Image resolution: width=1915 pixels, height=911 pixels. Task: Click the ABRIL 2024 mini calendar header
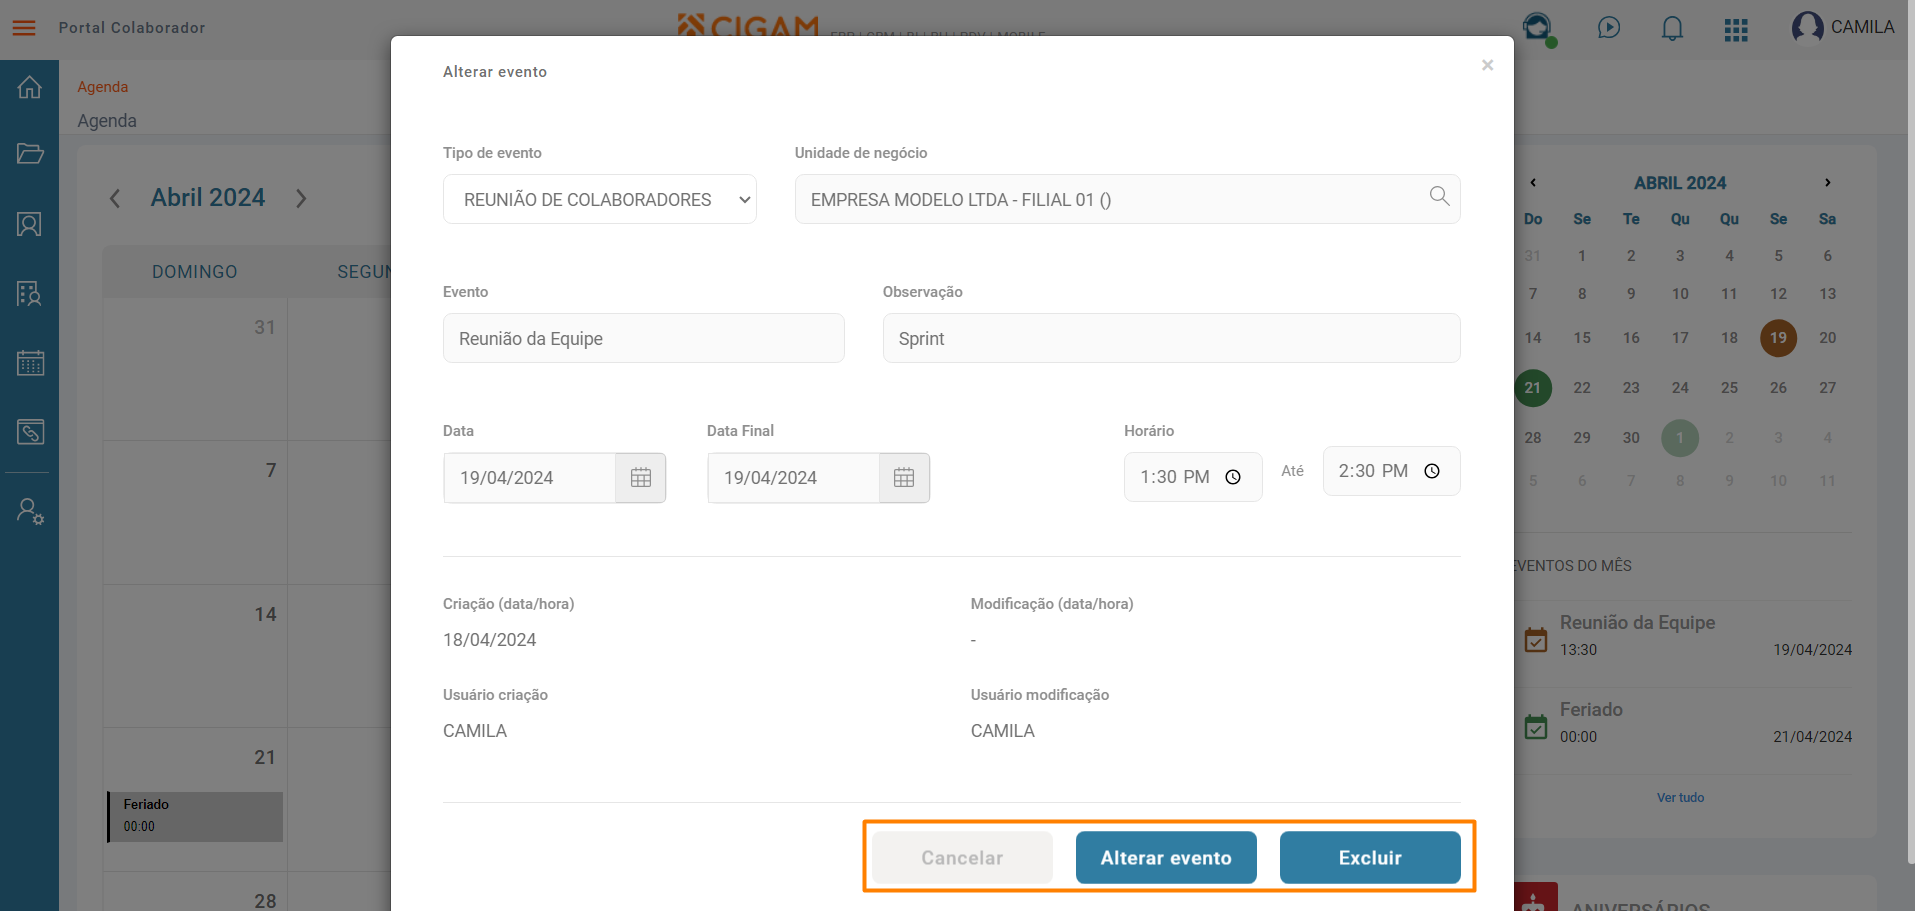coord(1680,183)
